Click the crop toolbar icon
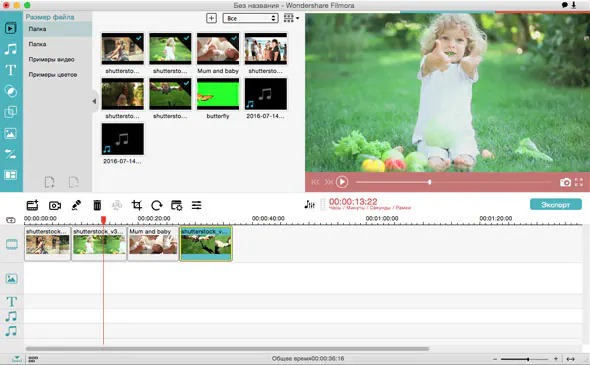 tap(137, 205)
